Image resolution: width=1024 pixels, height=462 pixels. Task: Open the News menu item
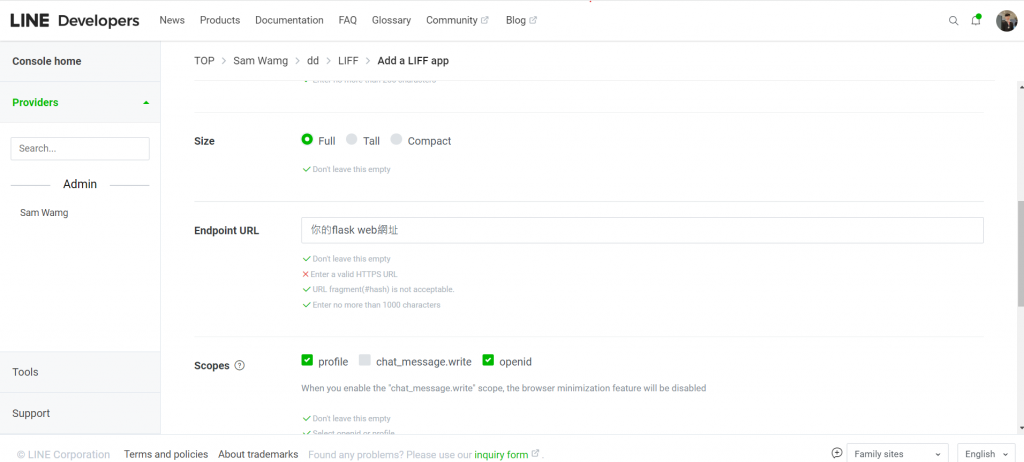172,20
